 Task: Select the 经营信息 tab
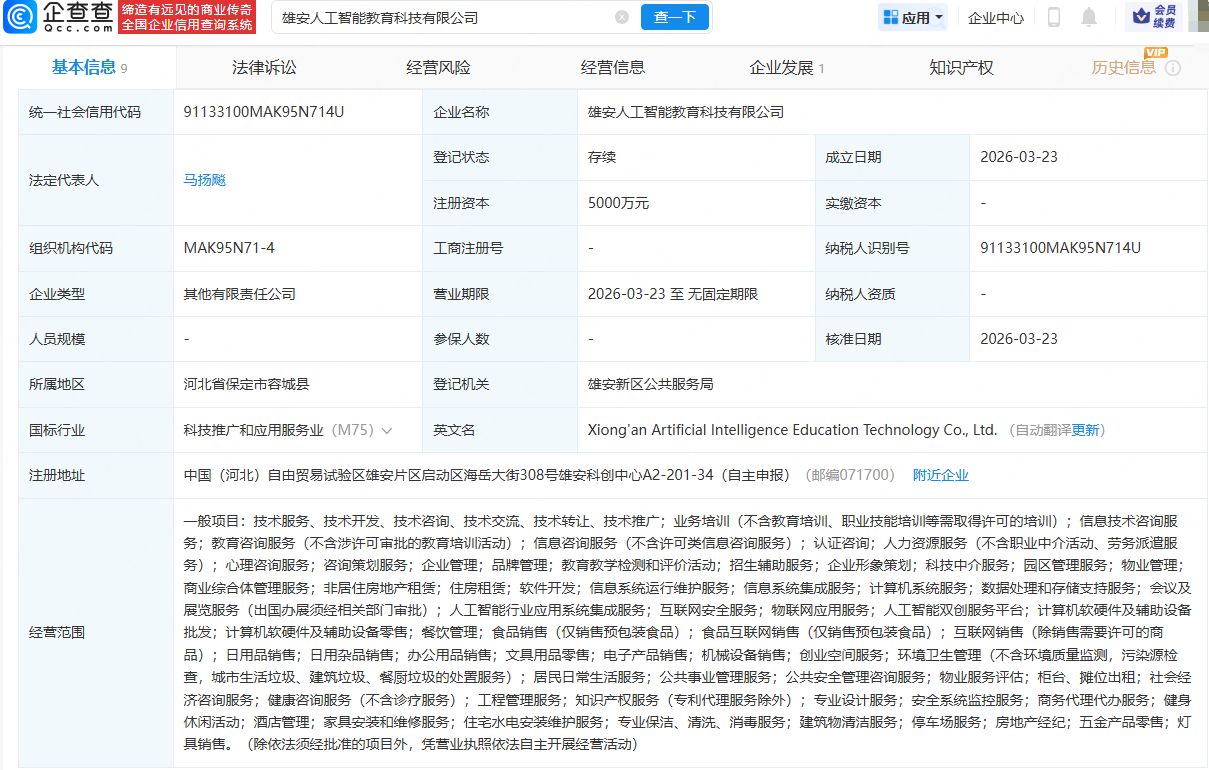[x=613, y=68]
